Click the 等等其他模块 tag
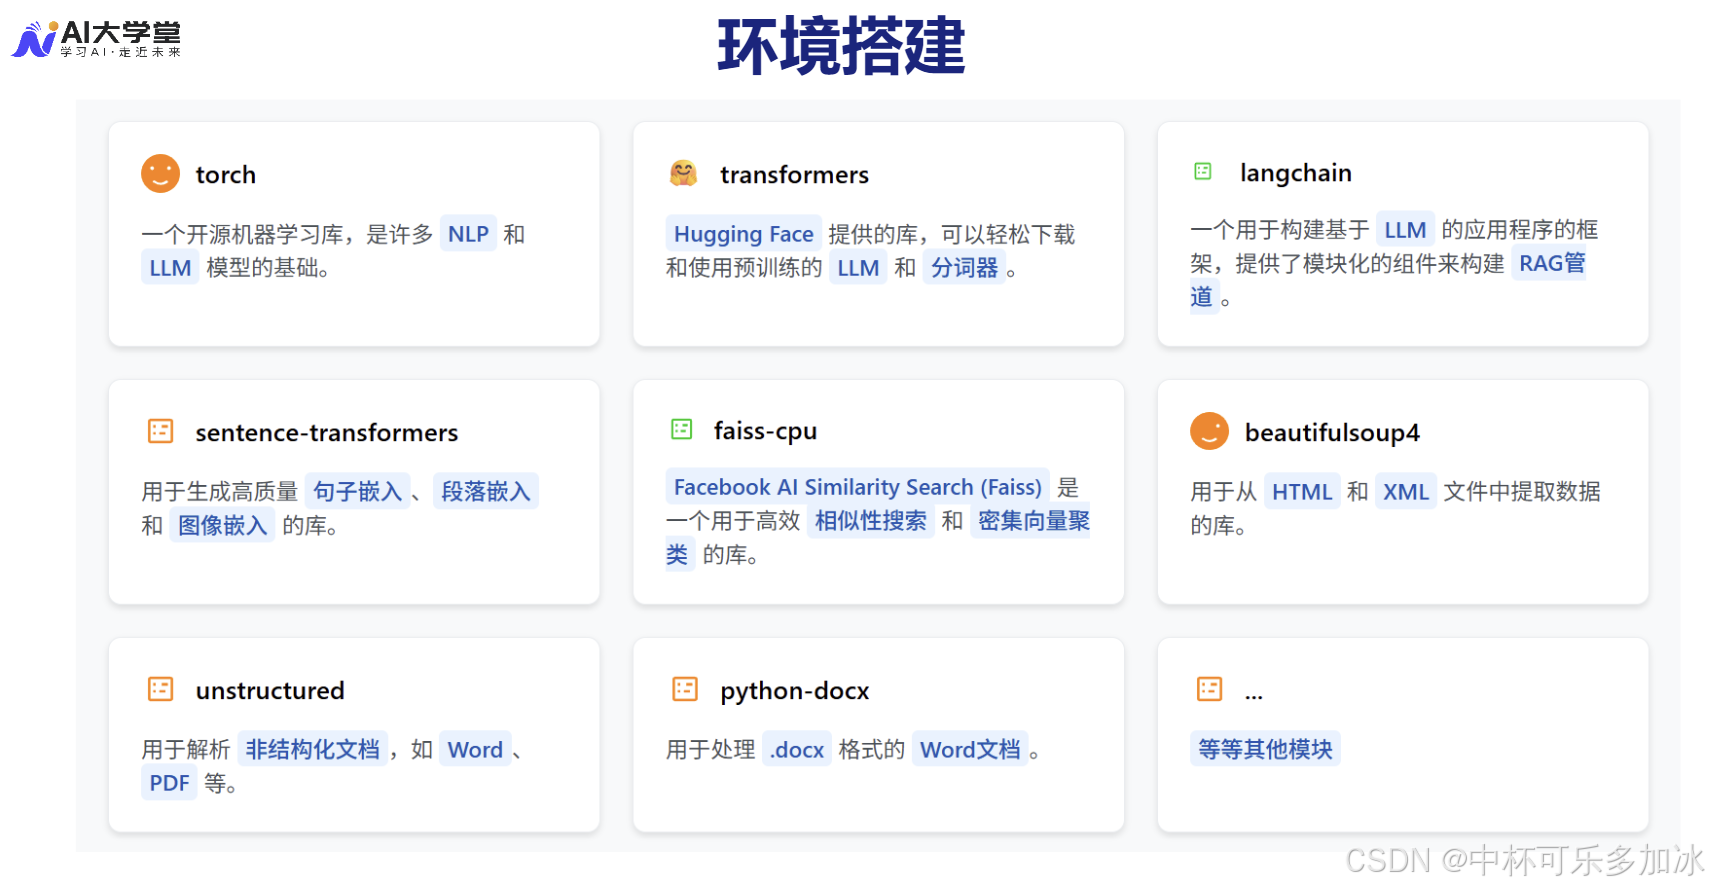The width and height of the screenshot is (1709, 890). point(1265,749)
